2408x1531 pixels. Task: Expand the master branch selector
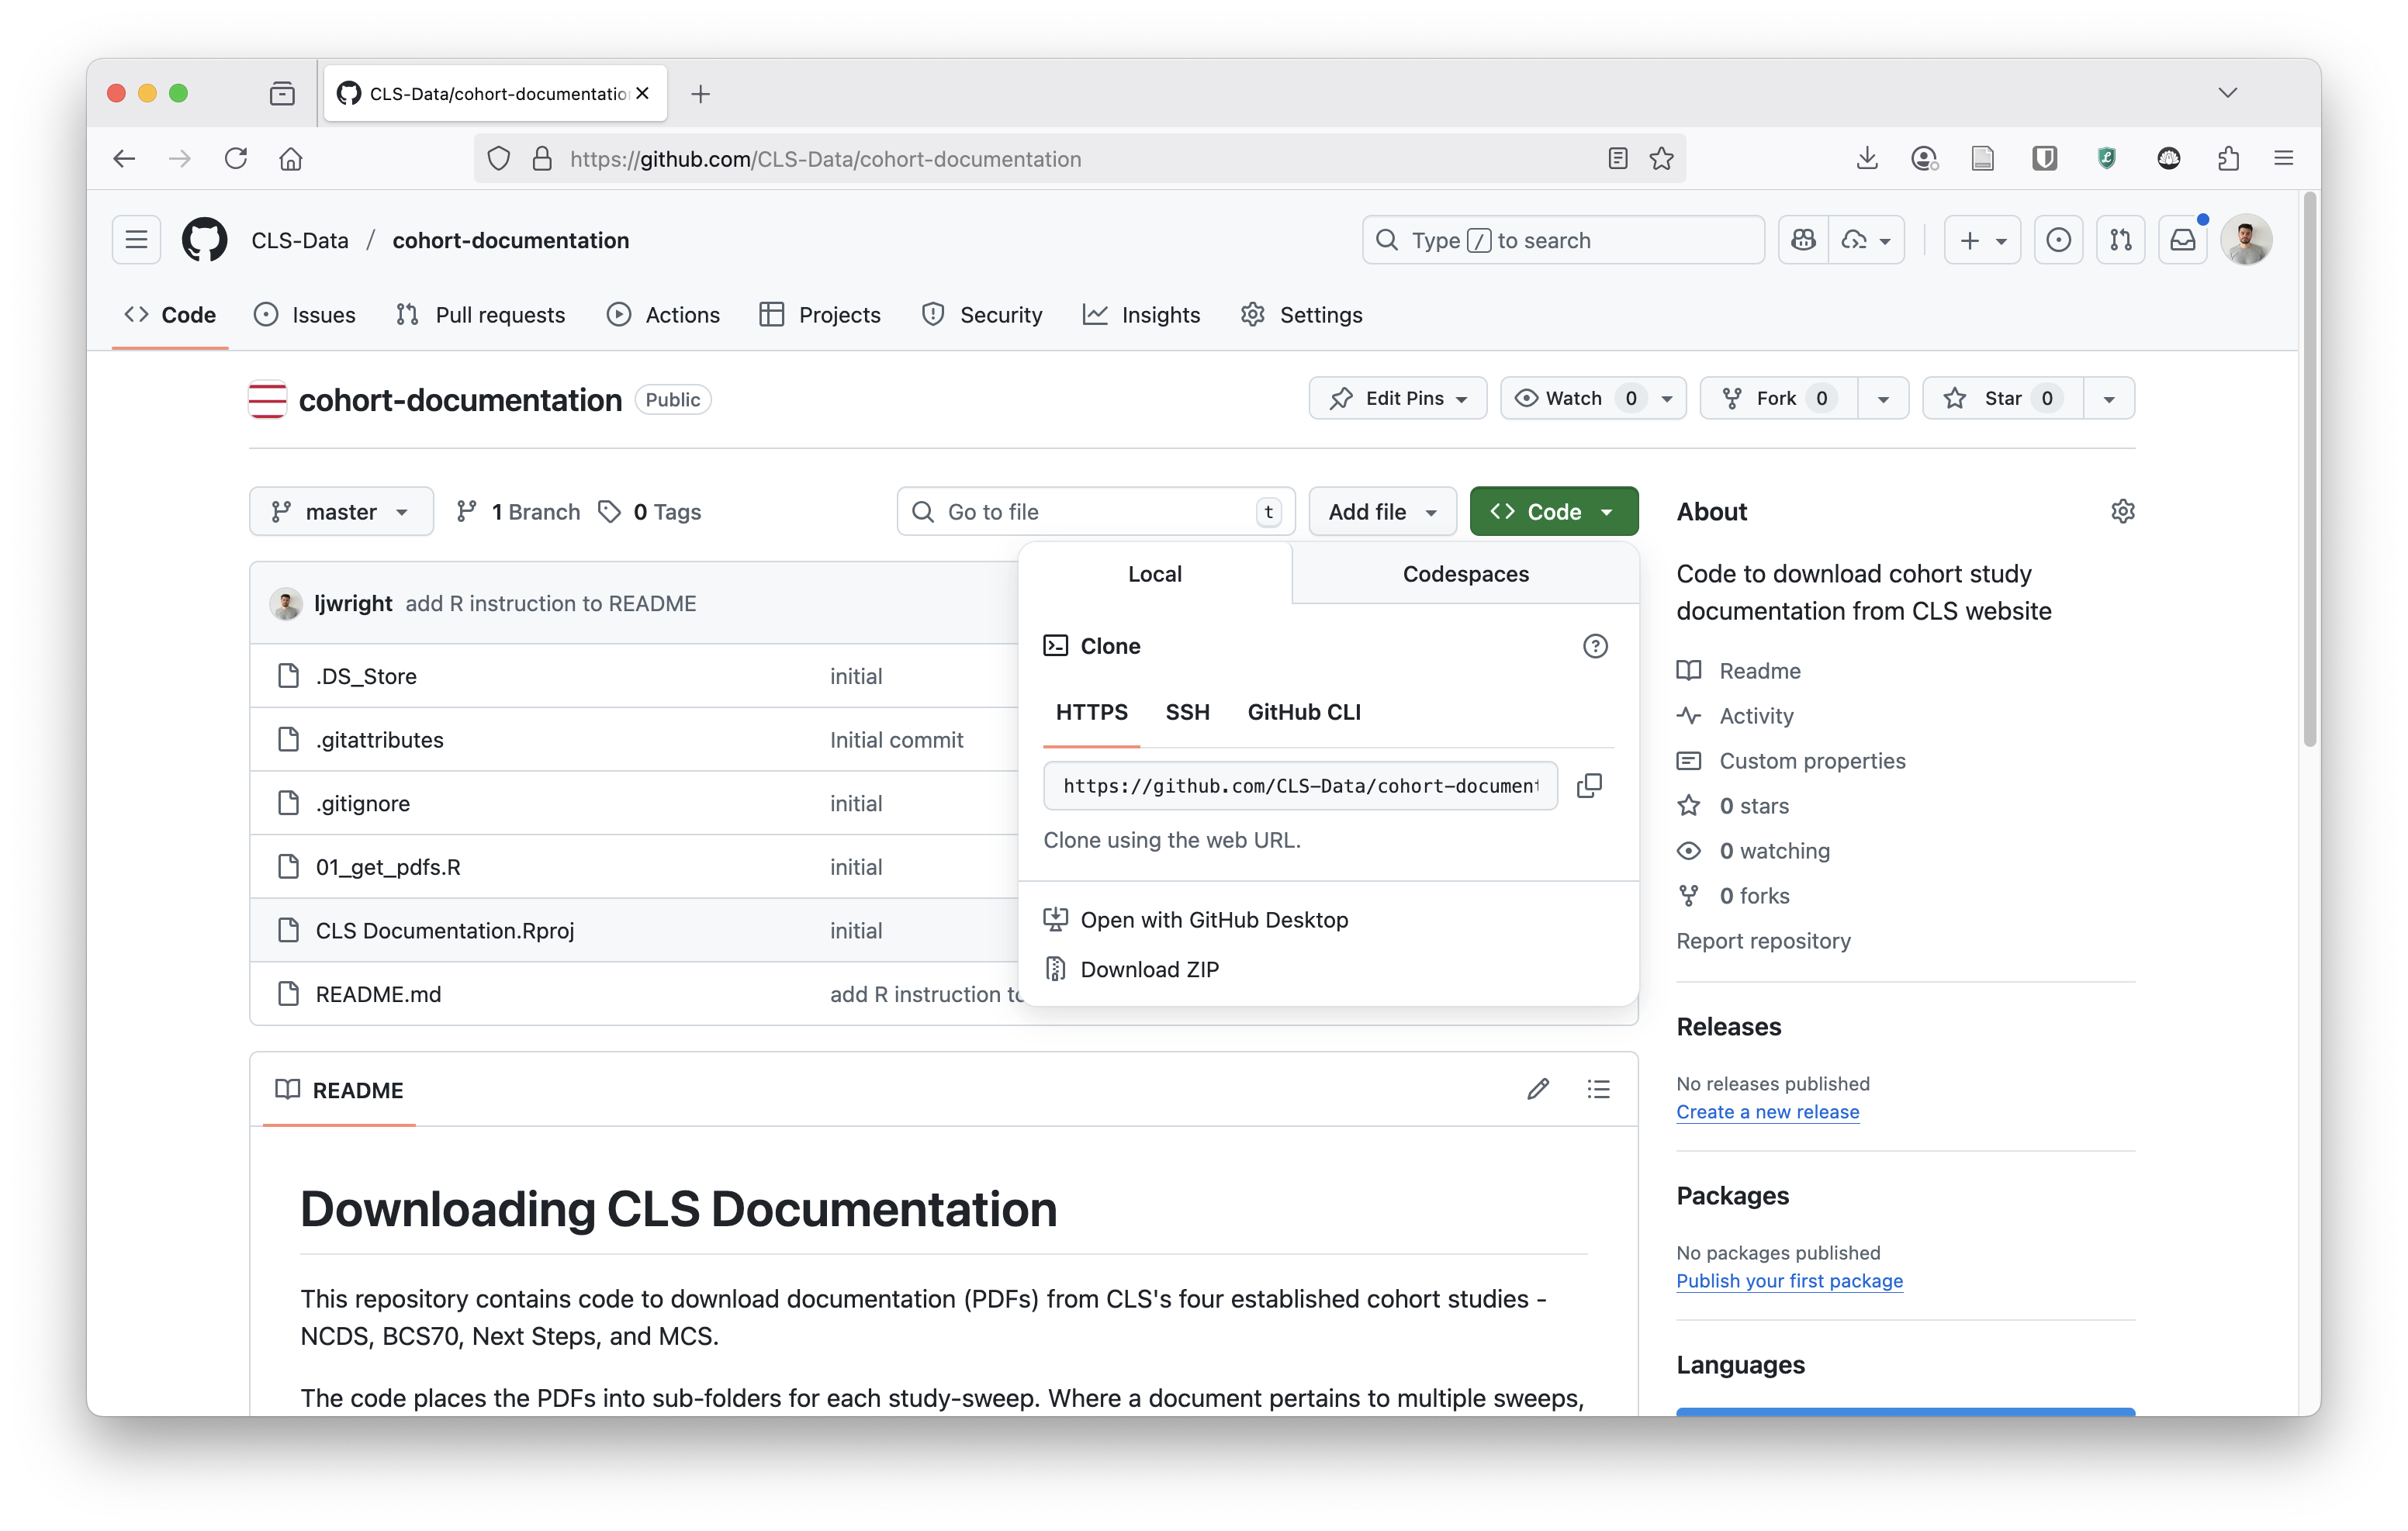(341, 511)
